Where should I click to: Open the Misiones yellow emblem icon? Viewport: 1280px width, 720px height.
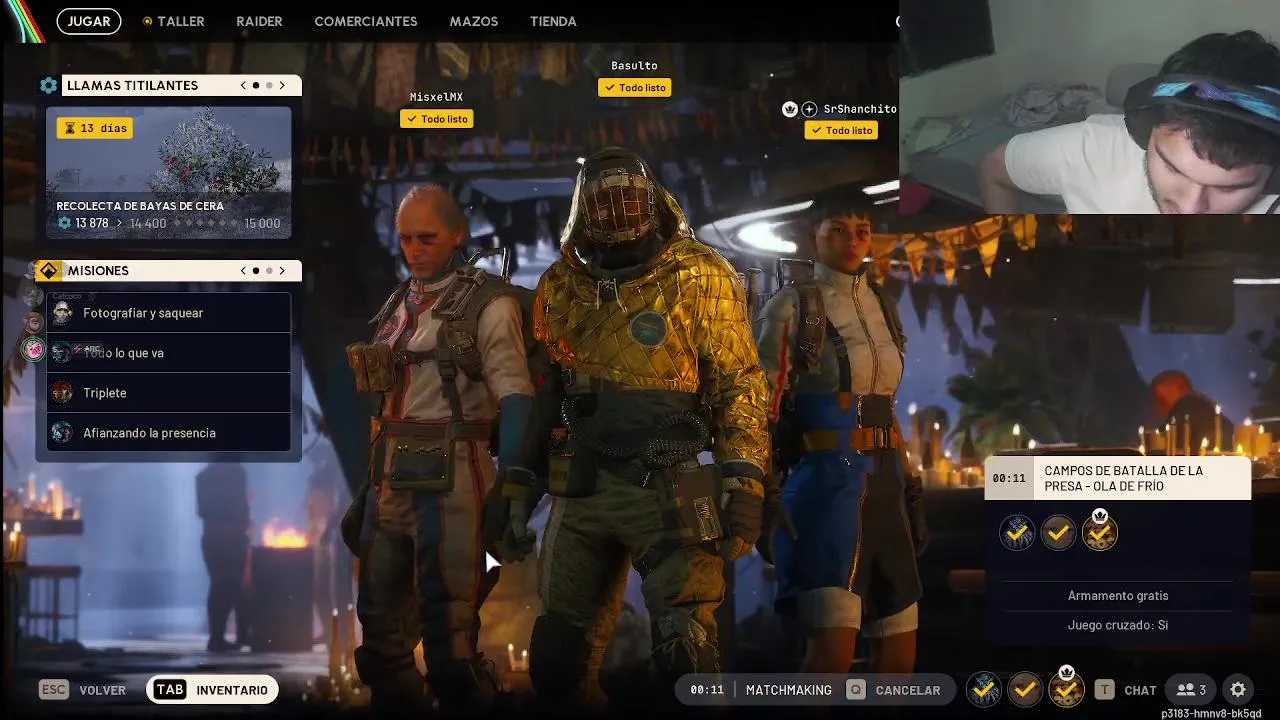pyautogui.click(x=49, y=271)
